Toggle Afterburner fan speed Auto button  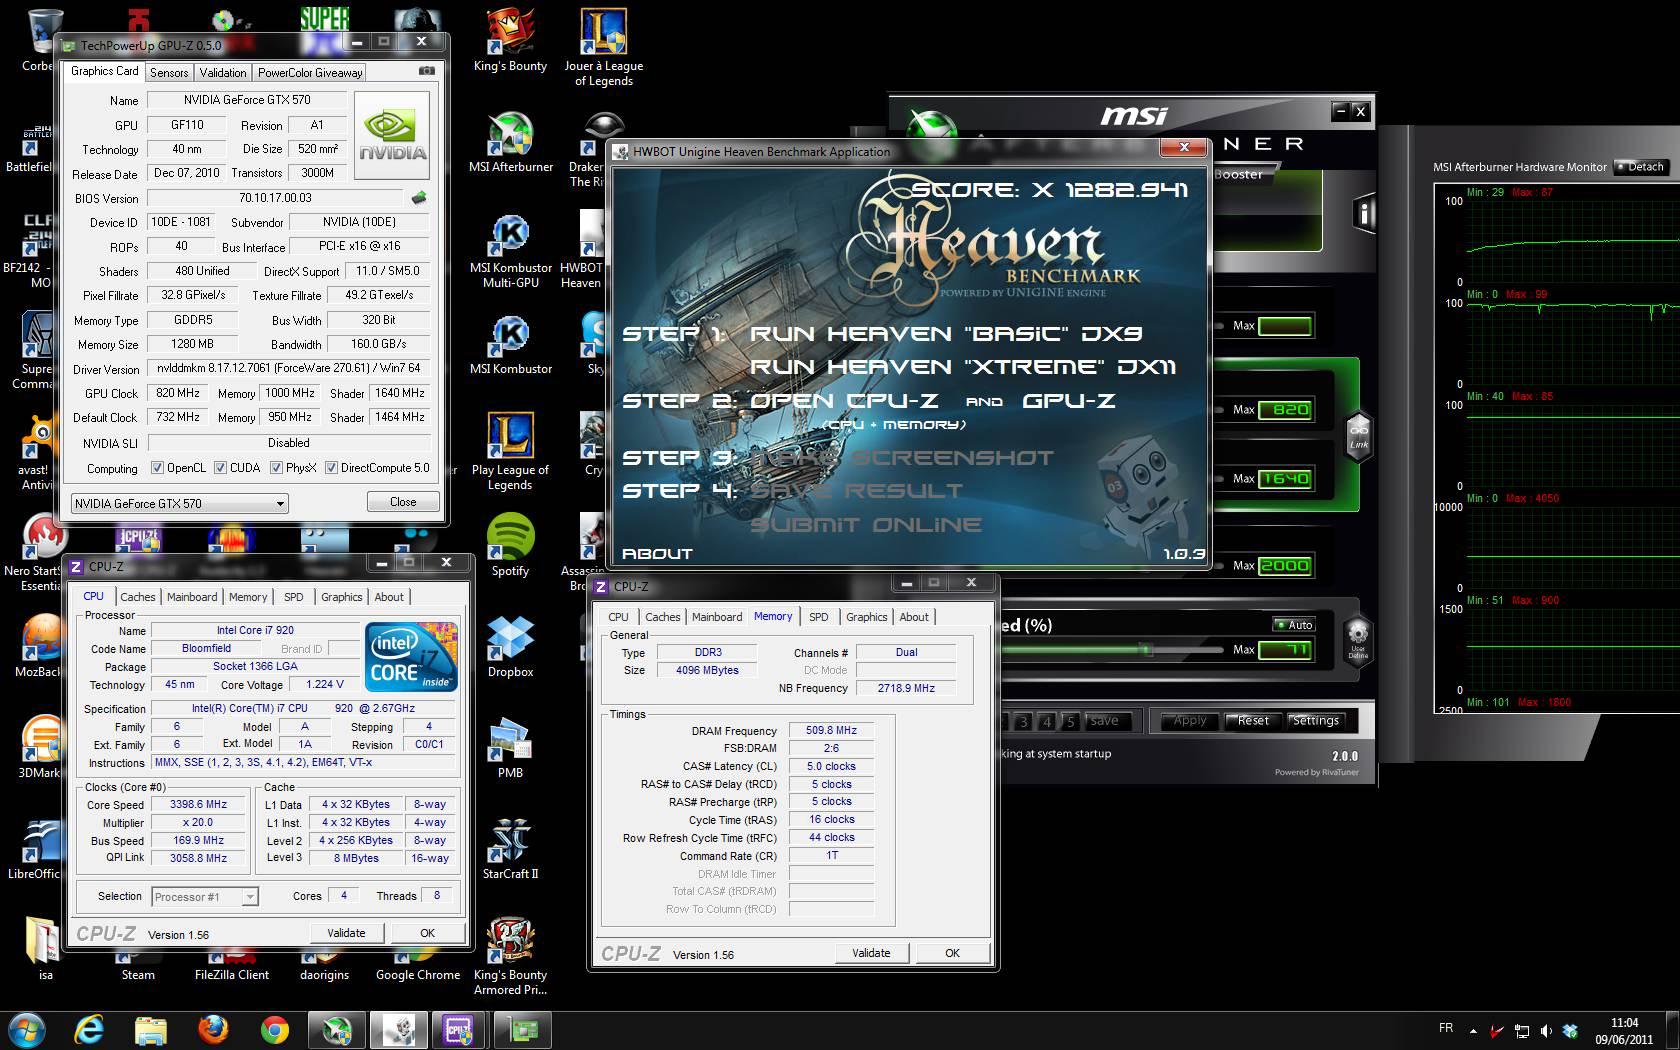tap(1294, 625)
